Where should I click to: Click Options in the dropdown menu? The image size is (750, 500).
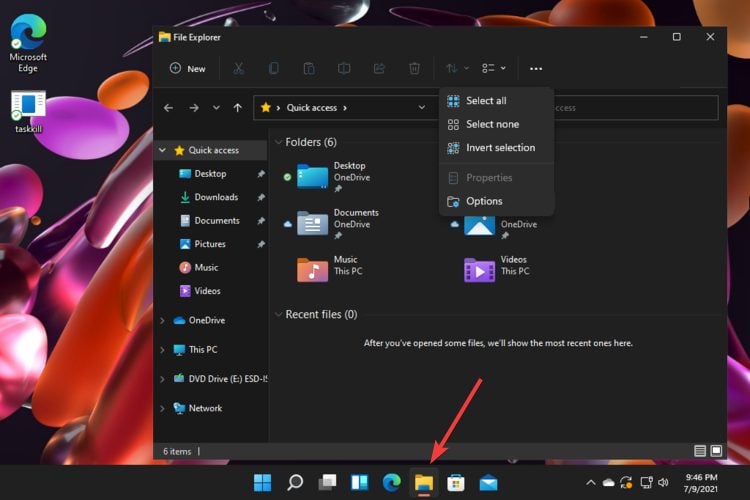(x=484, y=201)
